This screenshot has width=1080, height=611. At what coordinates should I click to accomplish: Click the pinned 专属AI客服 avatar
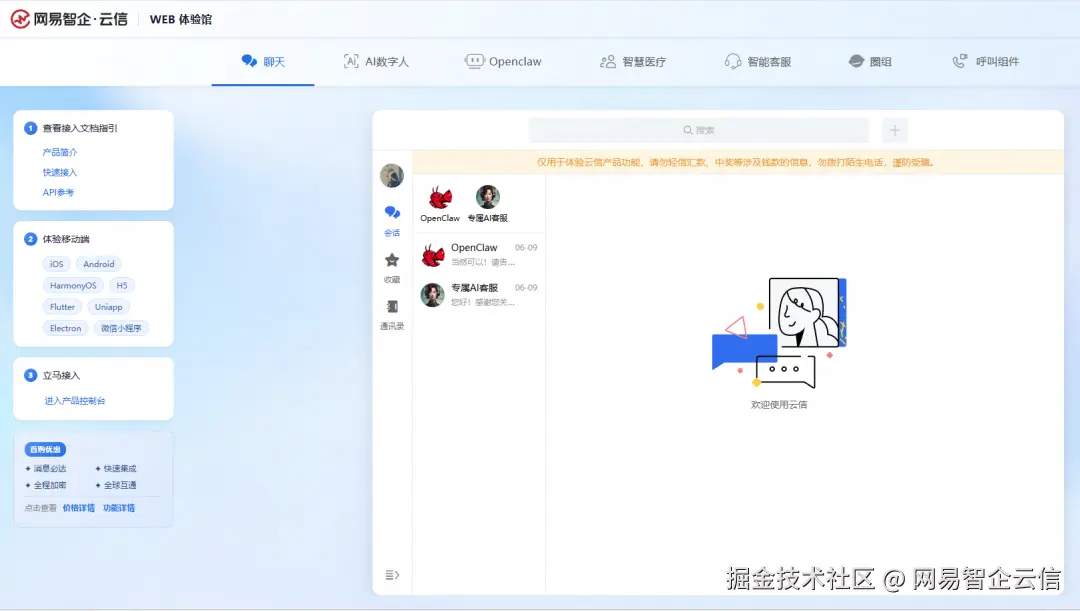click(x=488, y=197)
